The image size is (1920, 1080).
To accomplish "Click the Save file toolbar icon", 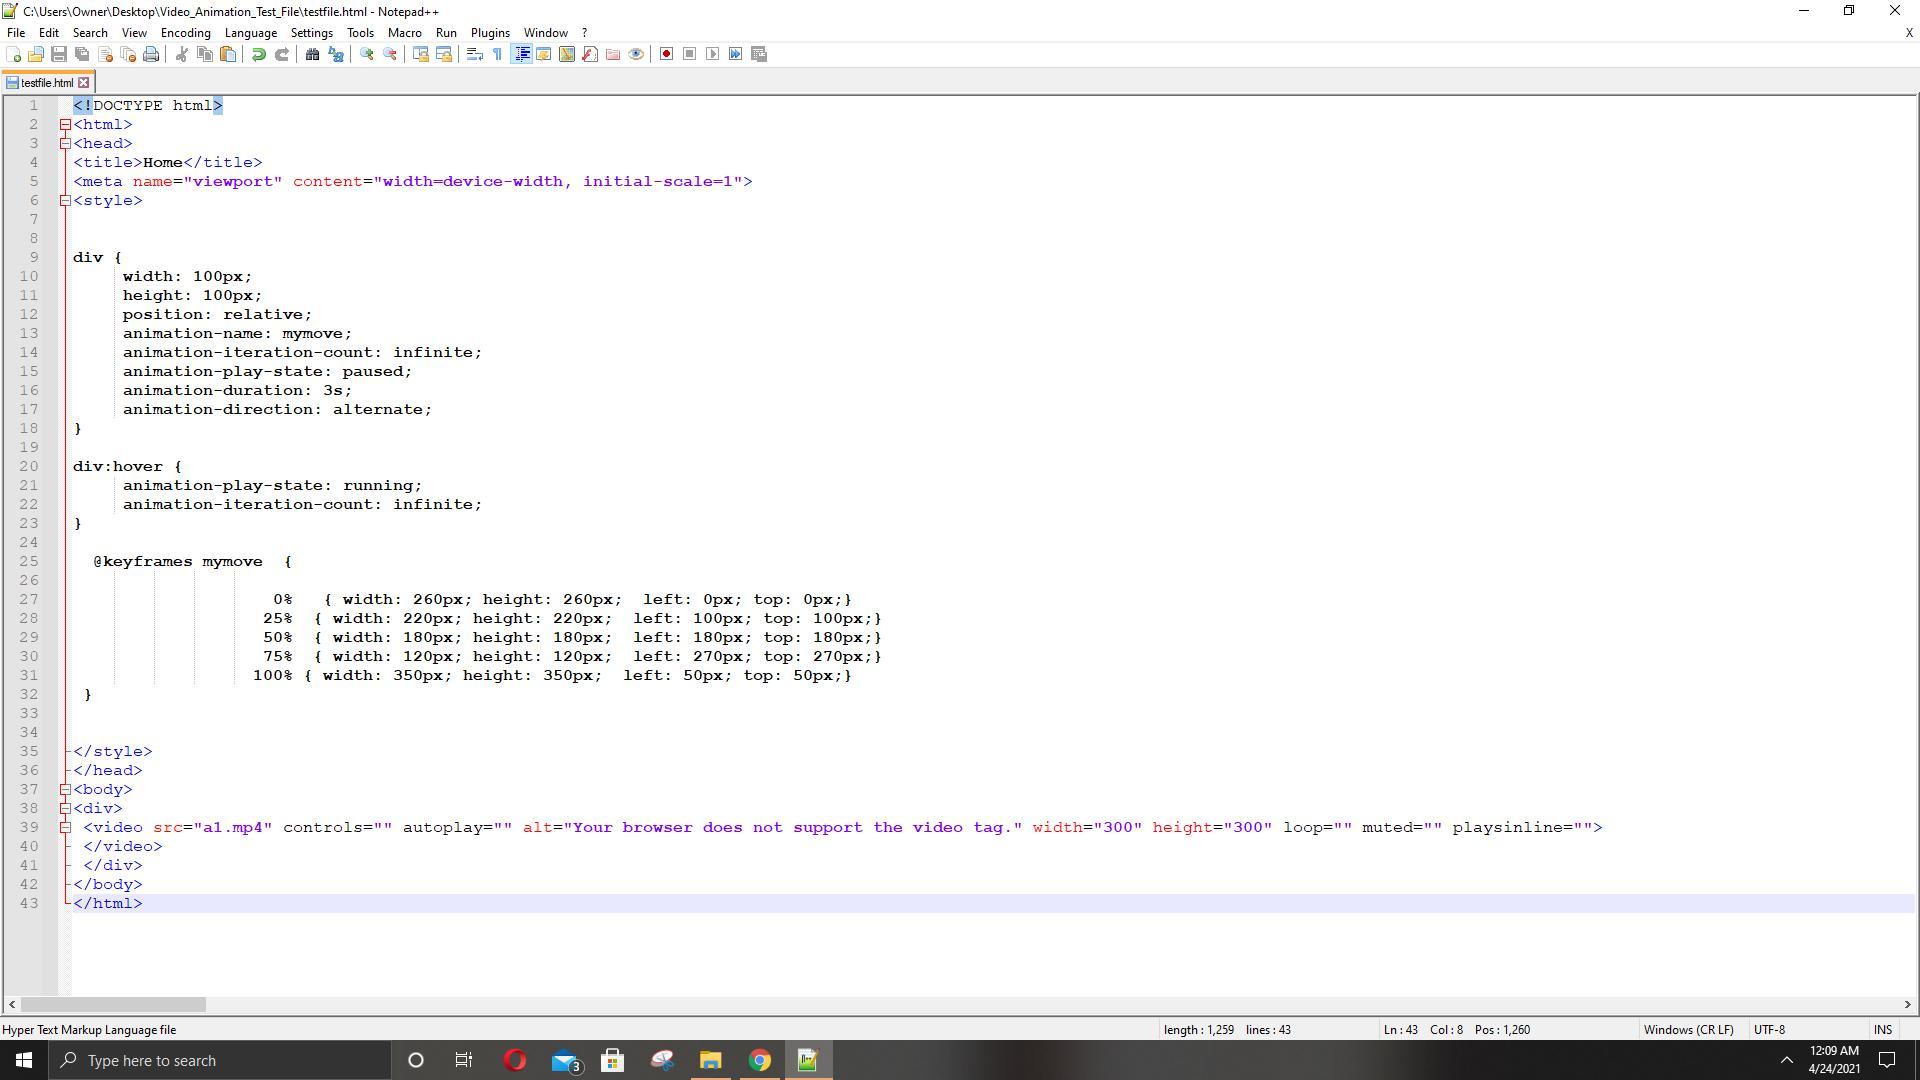I will point(59,54).
